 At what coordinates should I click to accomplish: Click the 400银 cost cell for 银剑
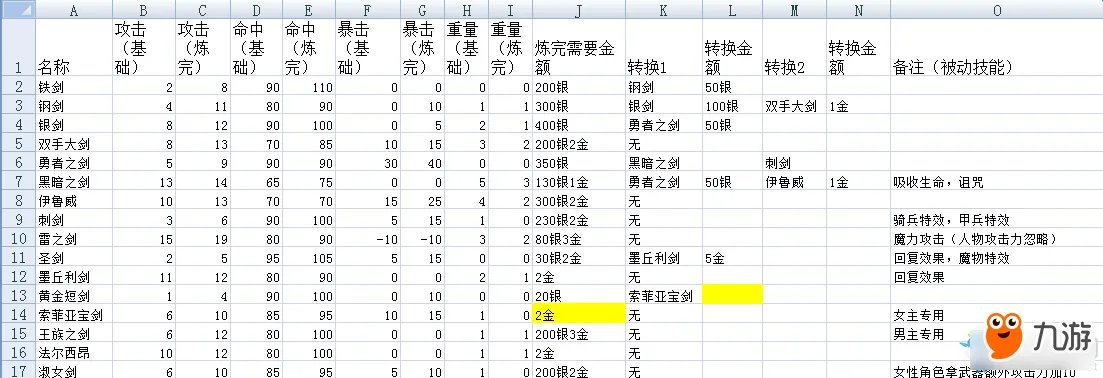click(x=578, y=126)
